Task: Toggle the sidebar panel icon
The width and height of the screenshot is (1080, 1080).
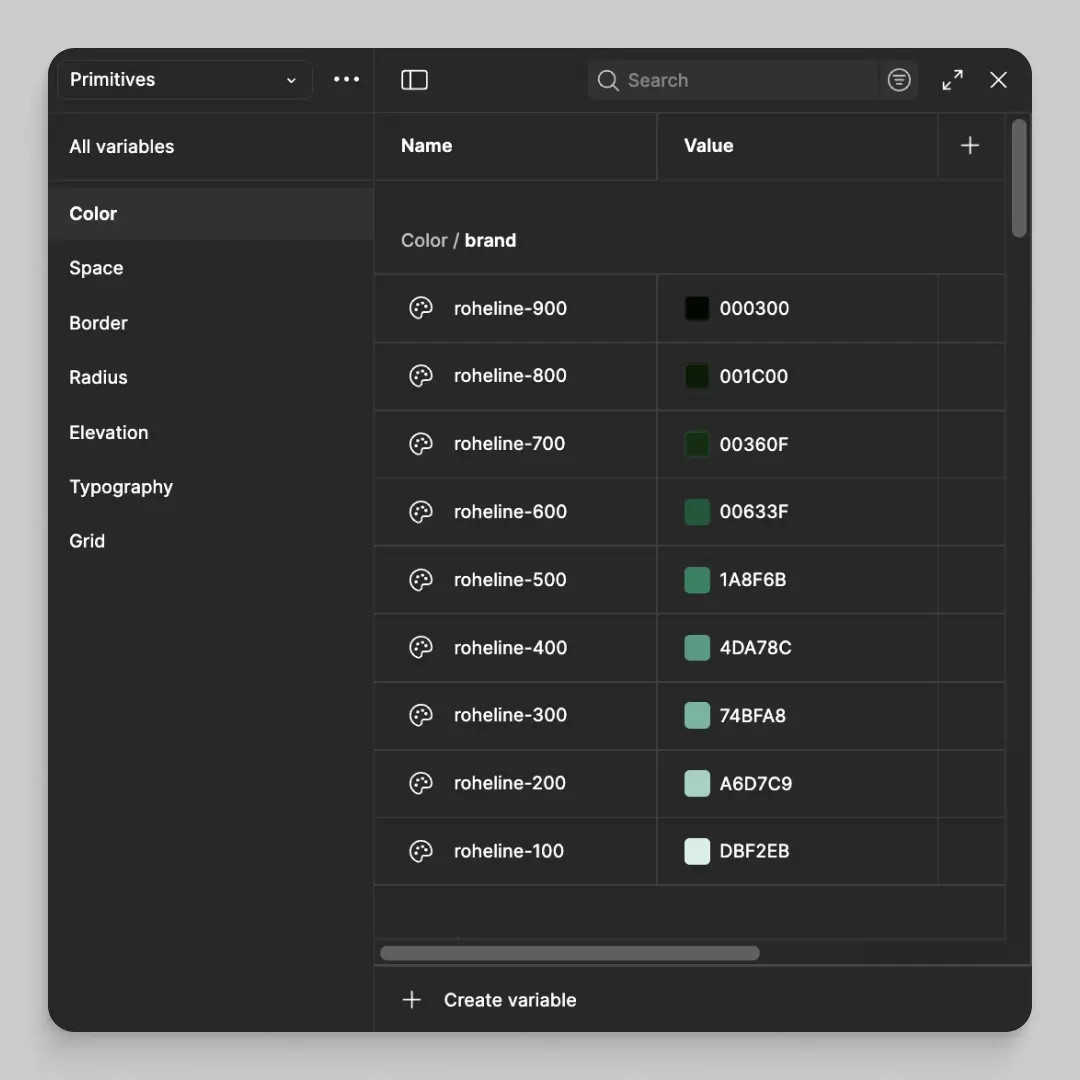Action: pyautogui.click(x=414, y=80)
